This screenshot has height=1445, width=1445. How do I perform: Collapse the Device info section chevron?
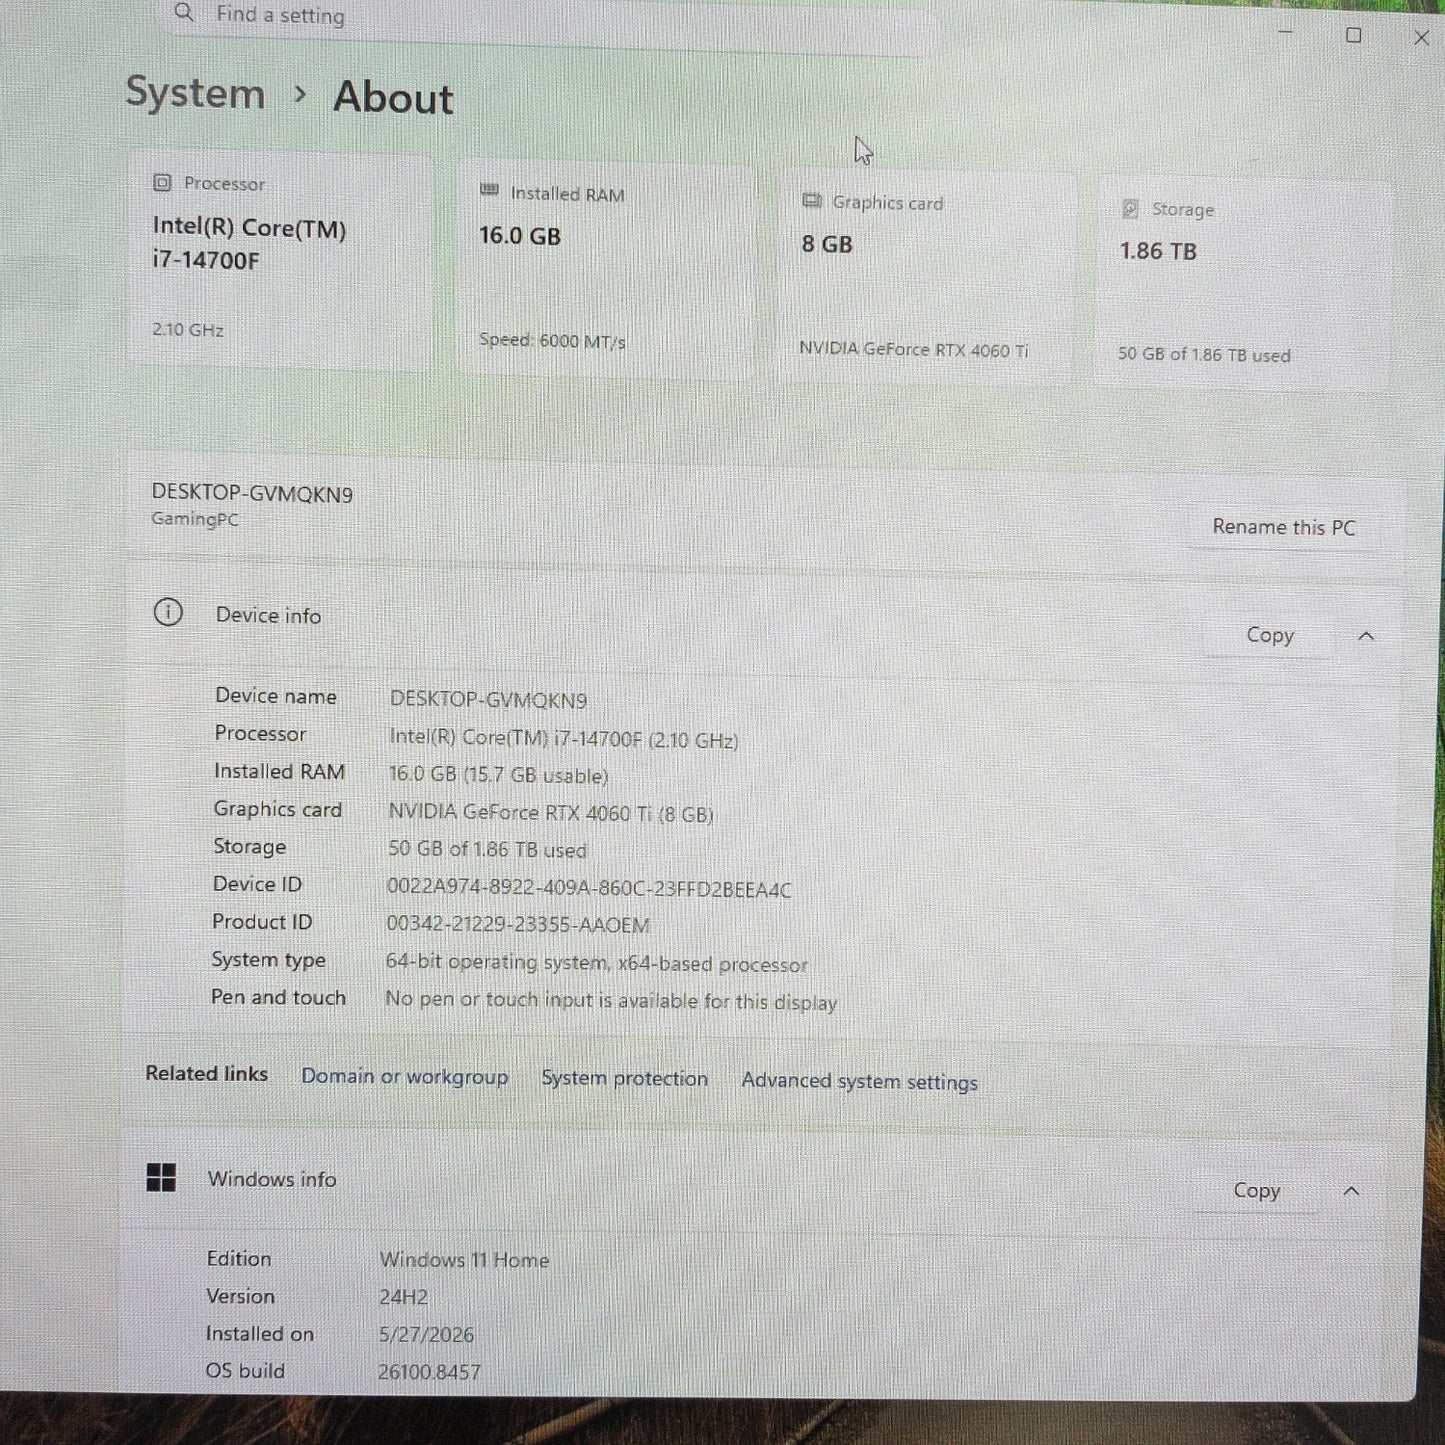click(x=1366, y=636)
